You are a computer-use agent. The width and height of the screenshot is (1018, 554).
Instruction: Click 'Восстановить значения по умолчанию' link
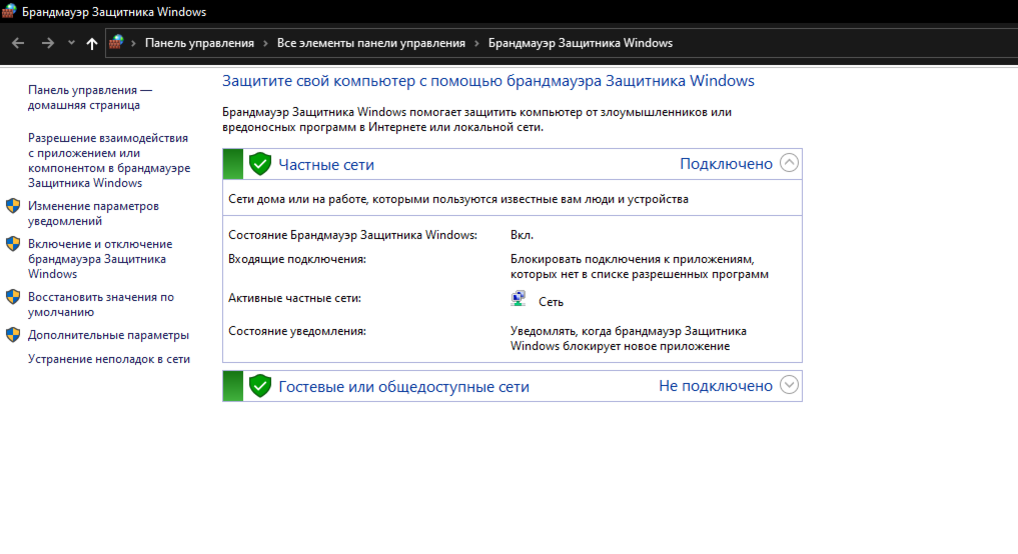pos(101,304)
